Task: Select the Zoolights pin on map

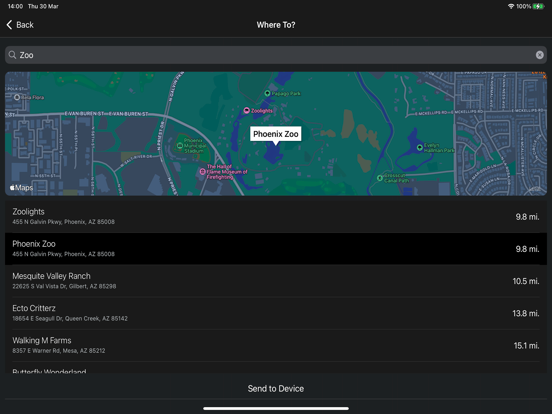Action: pos(247,111)
